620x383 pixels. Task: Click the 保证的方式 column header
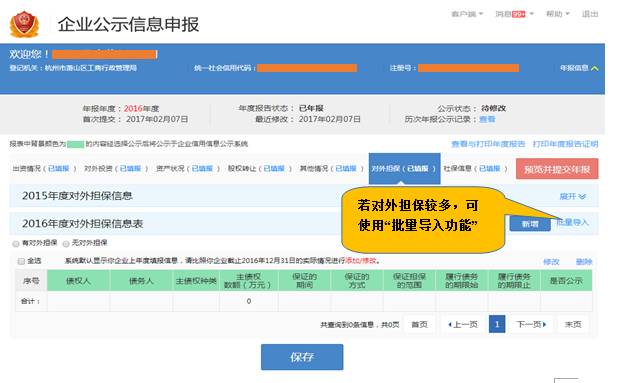pos(357,281)
